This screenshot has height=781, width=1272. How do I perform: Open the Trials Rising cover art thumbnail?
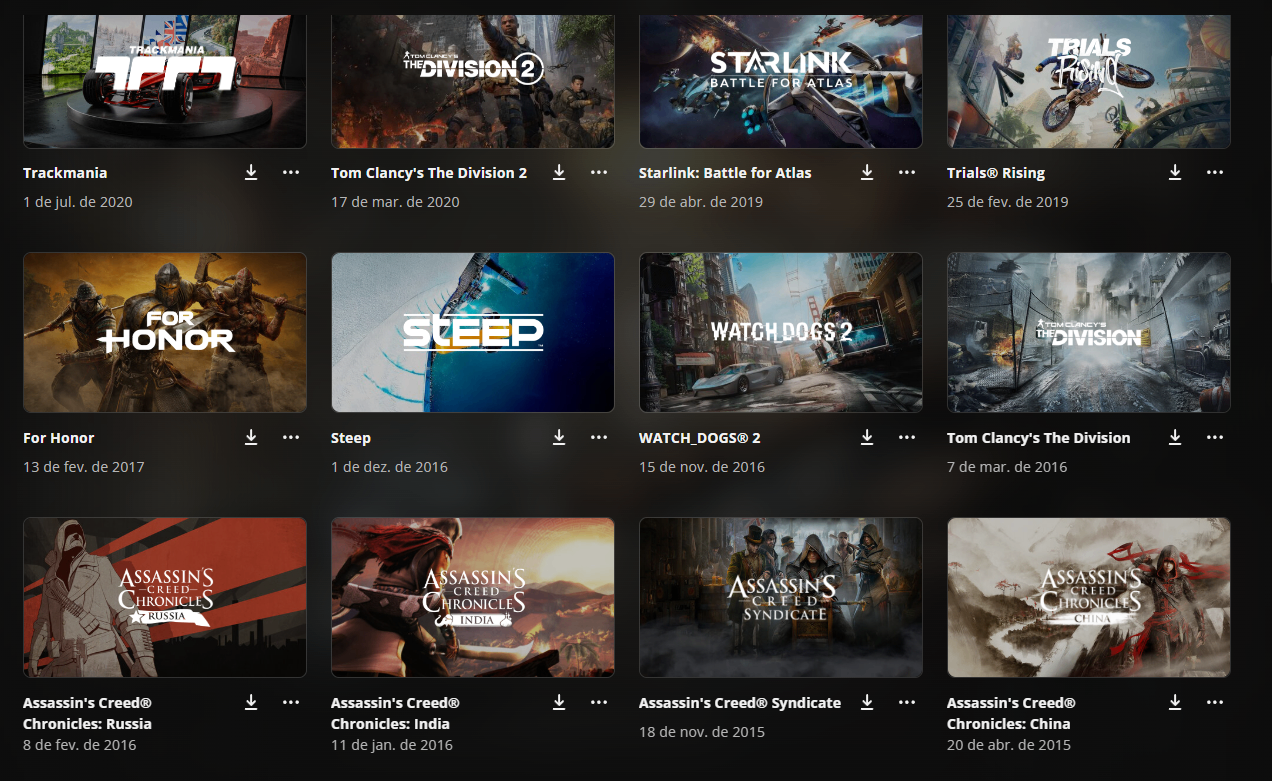pos(1089,81)
